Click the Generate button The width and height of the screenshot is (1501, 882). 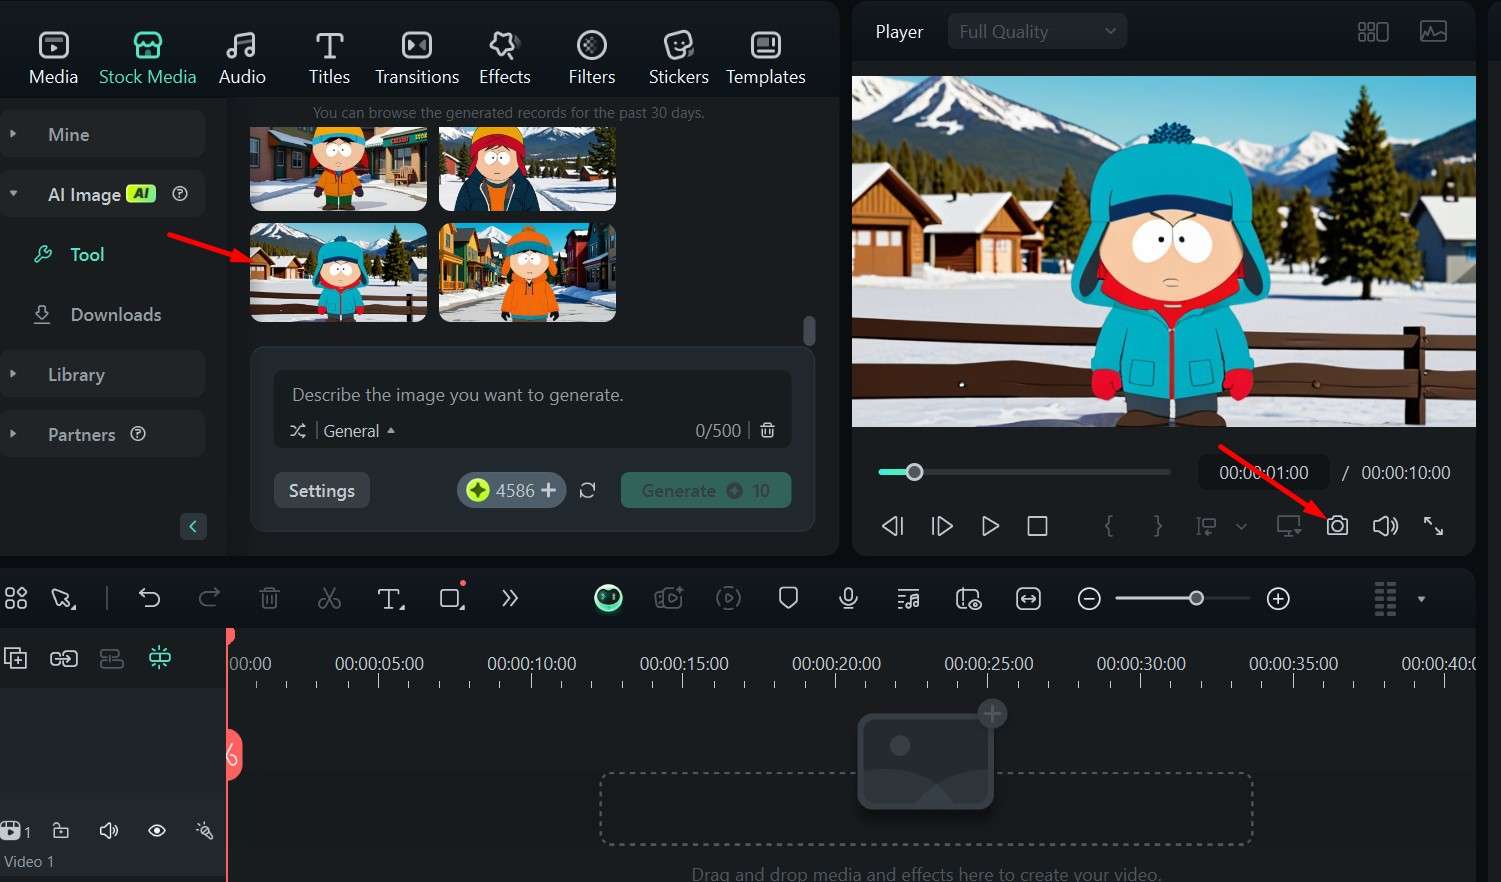pyautogui.click(x=706, y=490)
